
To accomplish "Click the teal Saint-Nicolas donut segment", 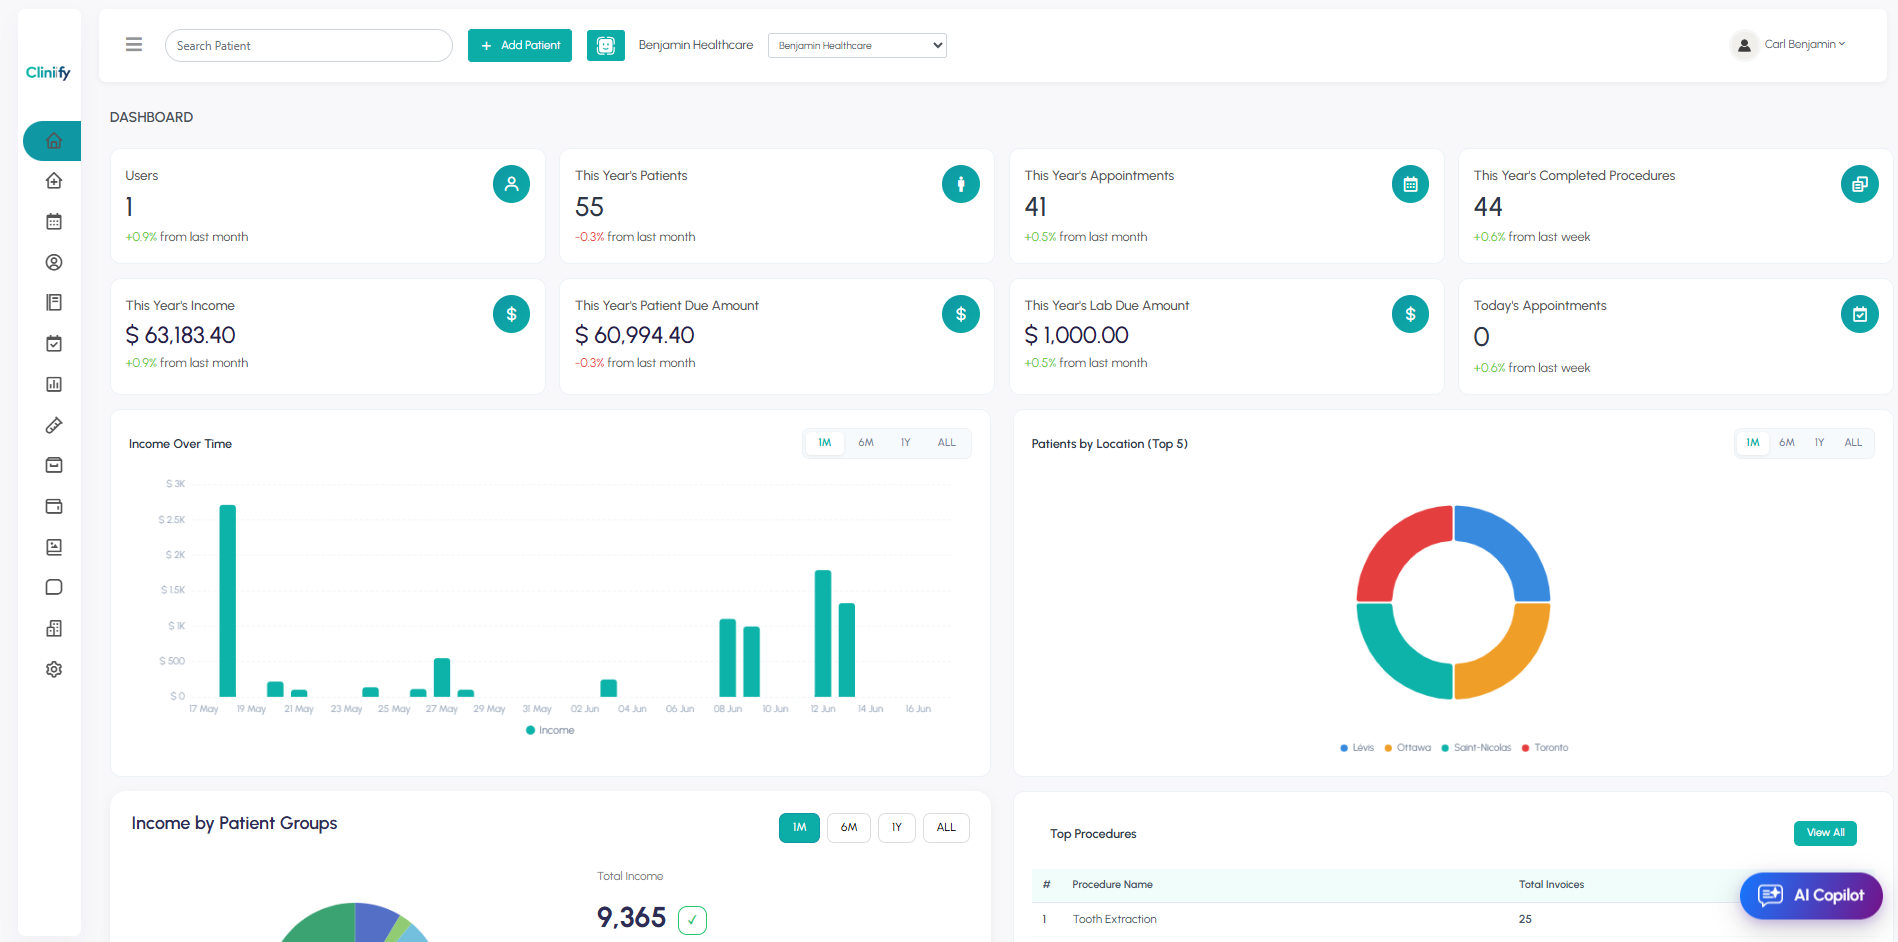I will pos(1395,660).
